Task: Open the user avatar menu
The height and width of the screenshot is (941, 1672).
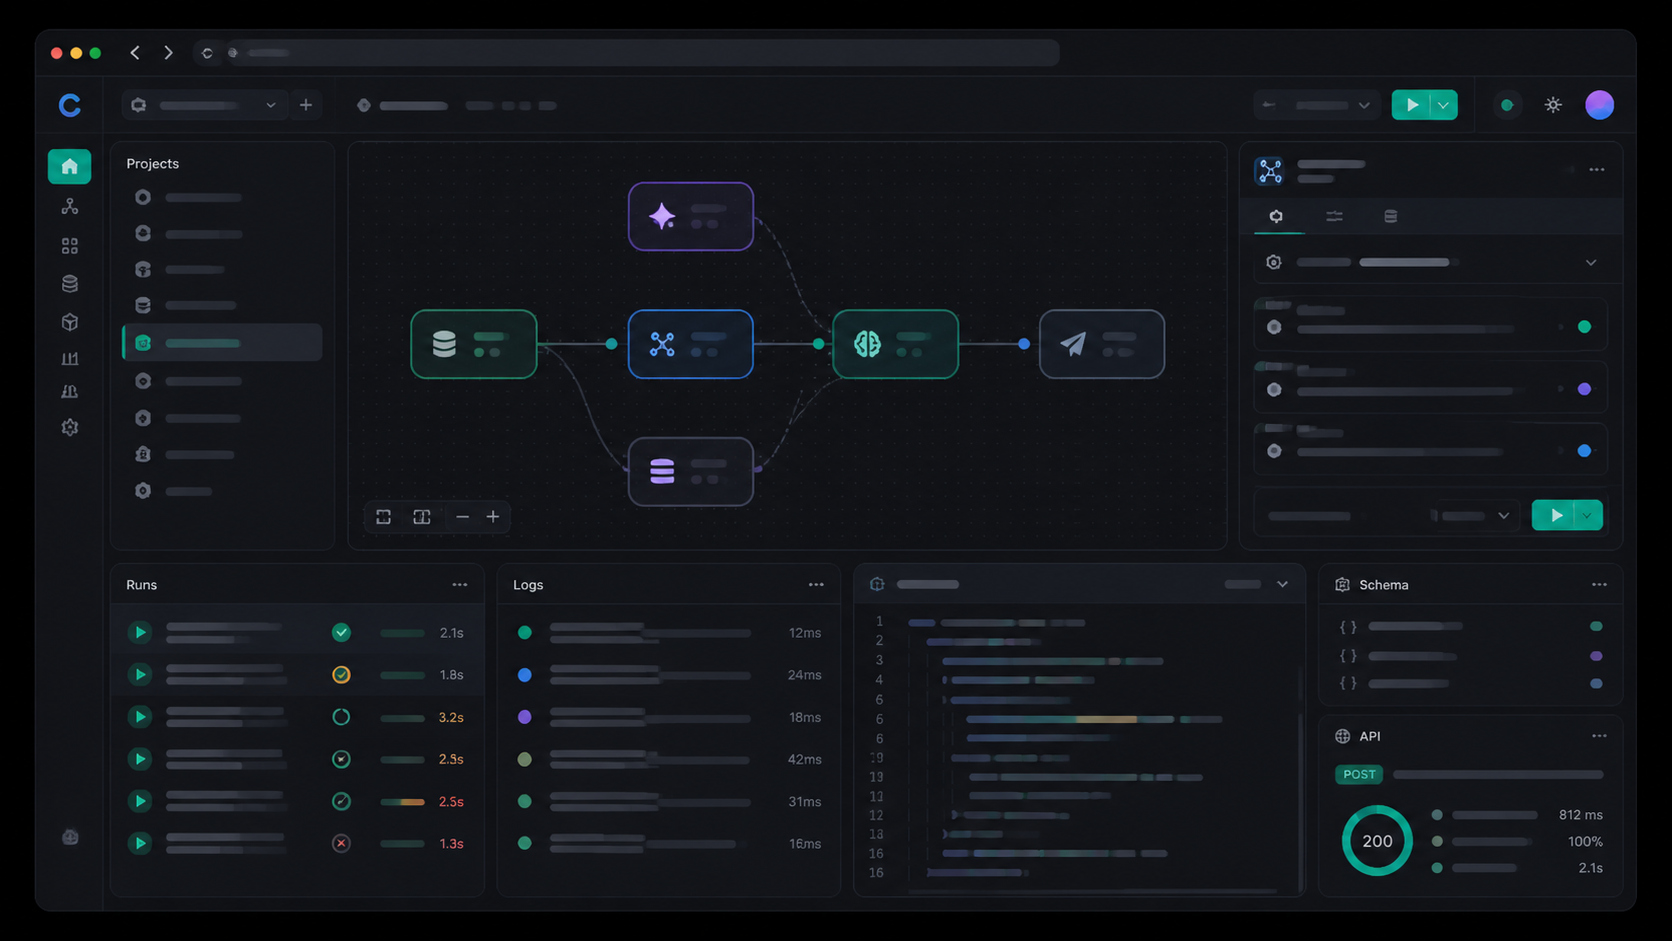Action: (1599, 105)
